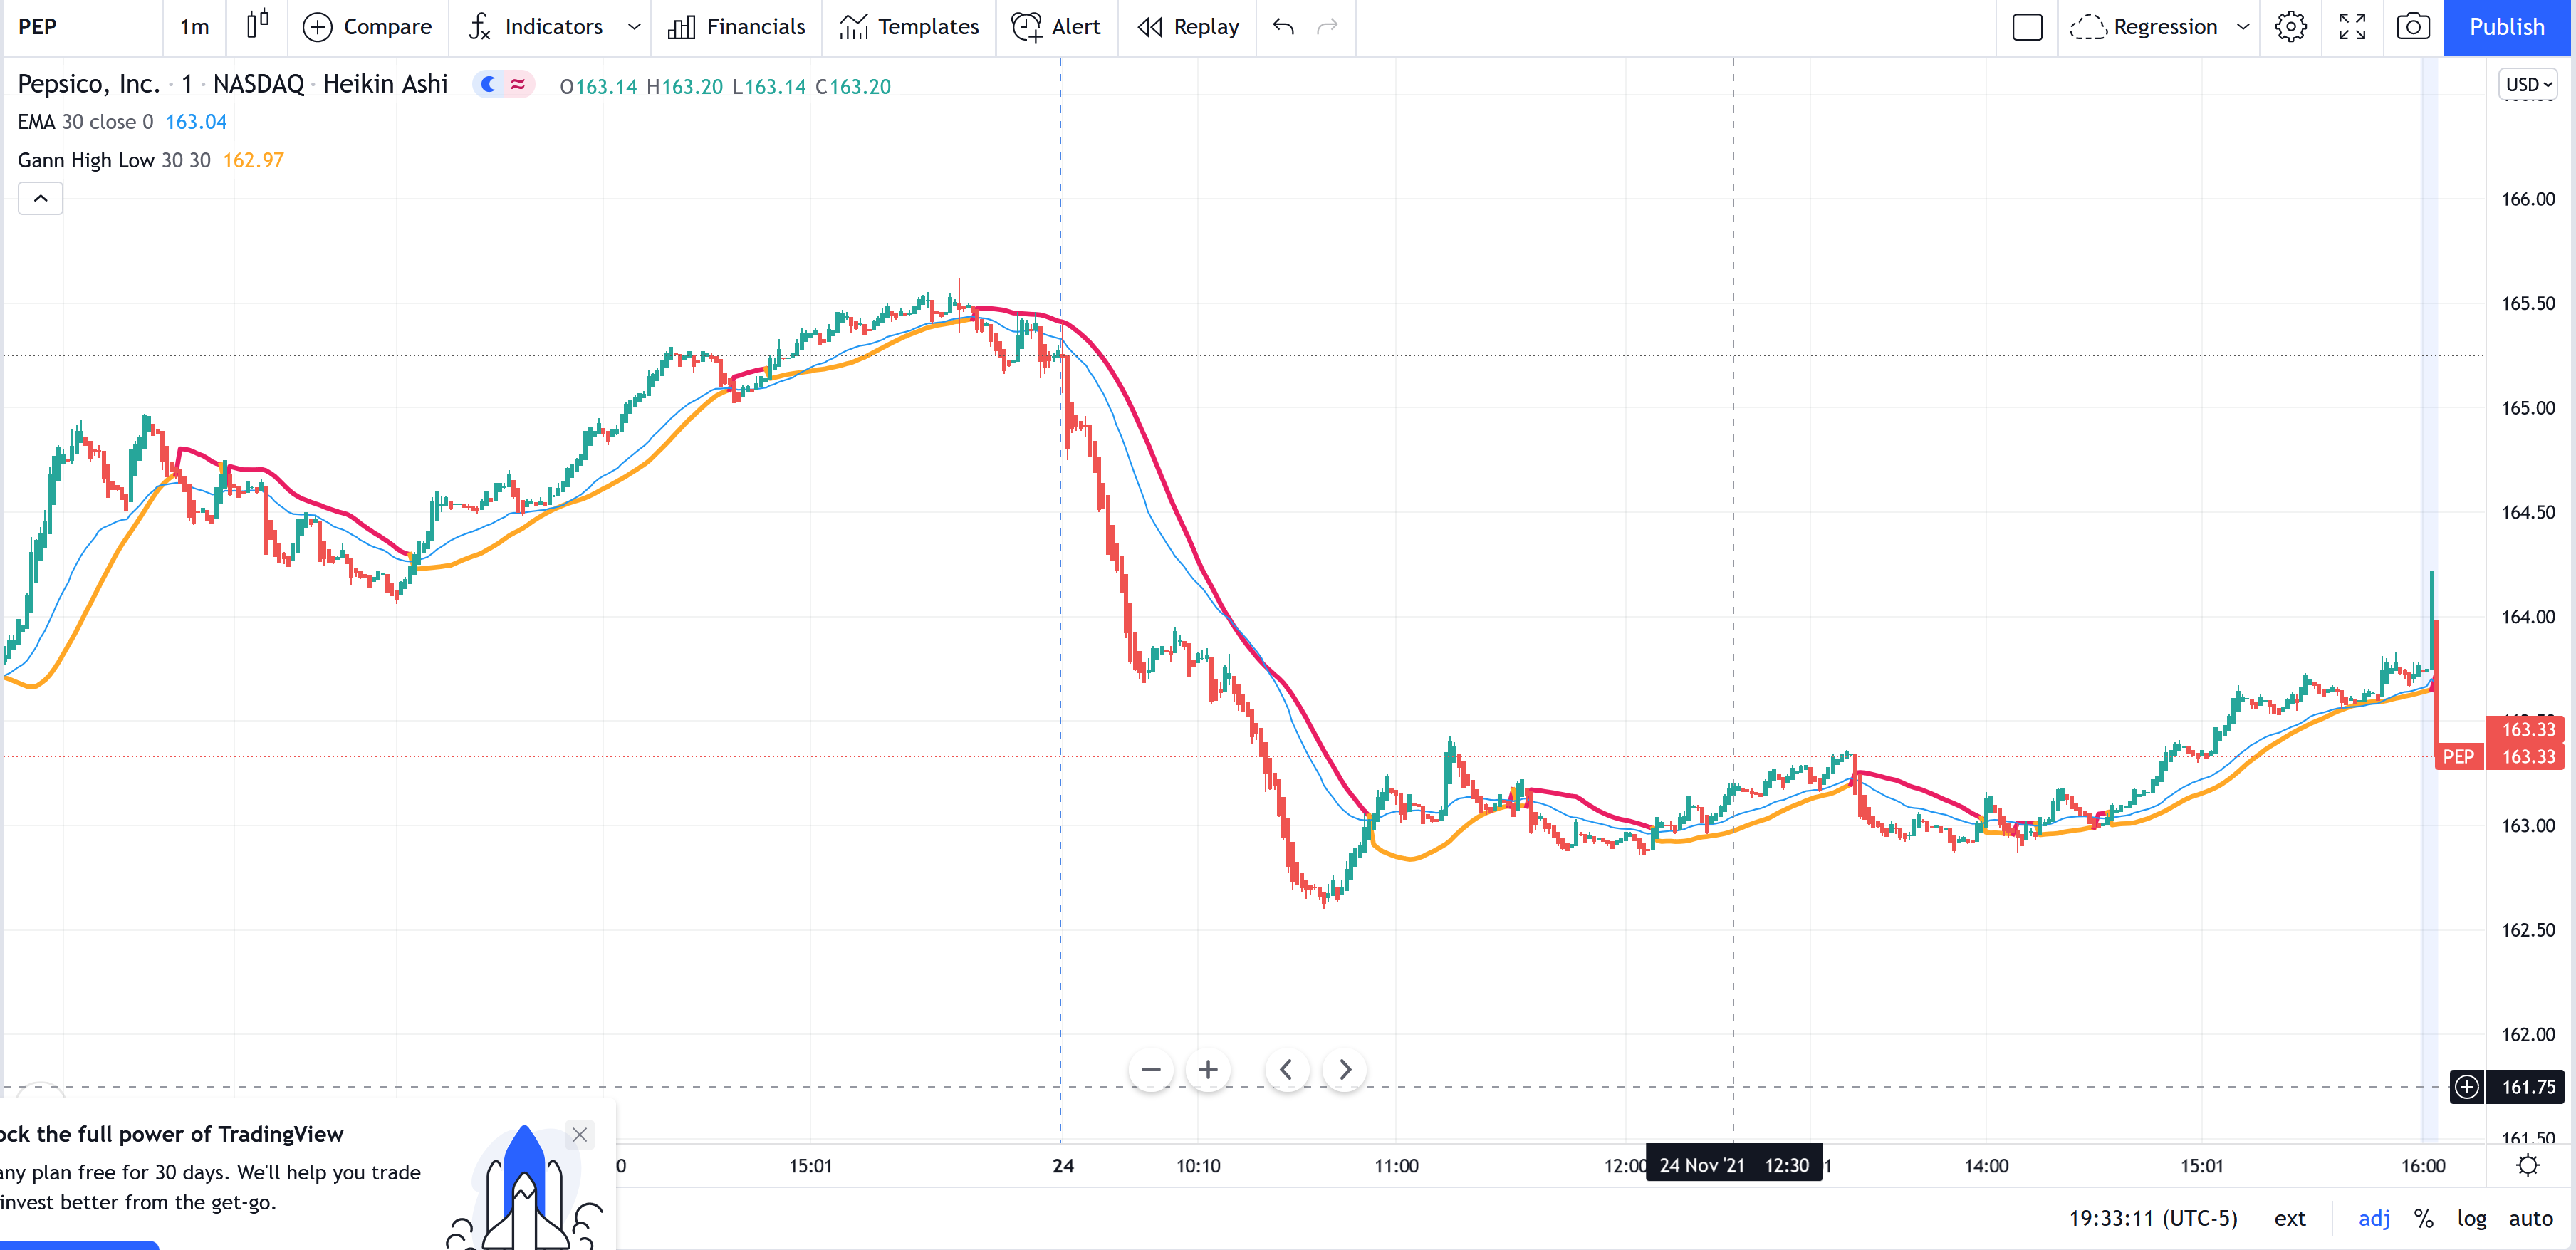Redo the last chart action
This screenshot has width=2576, height=1250.
point(1328,27)
